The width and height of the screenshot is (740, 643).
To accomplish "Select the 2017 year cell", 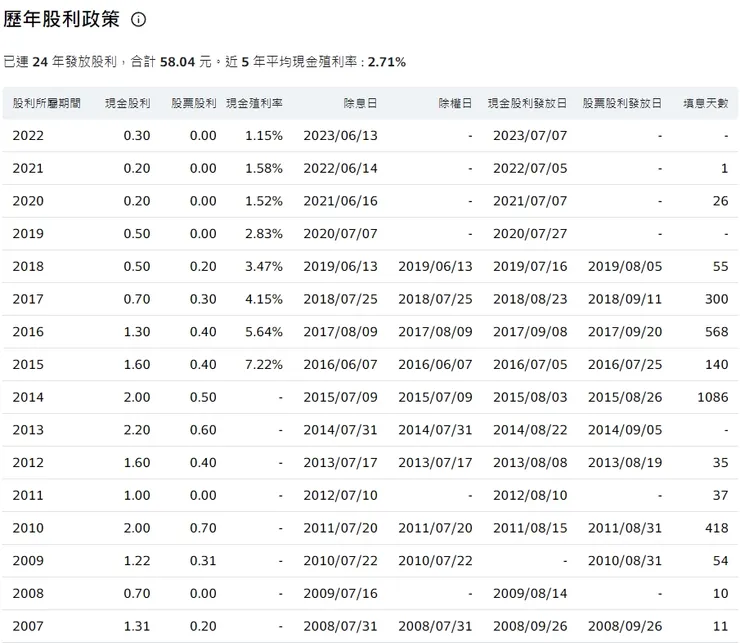I will click(28, 299).
